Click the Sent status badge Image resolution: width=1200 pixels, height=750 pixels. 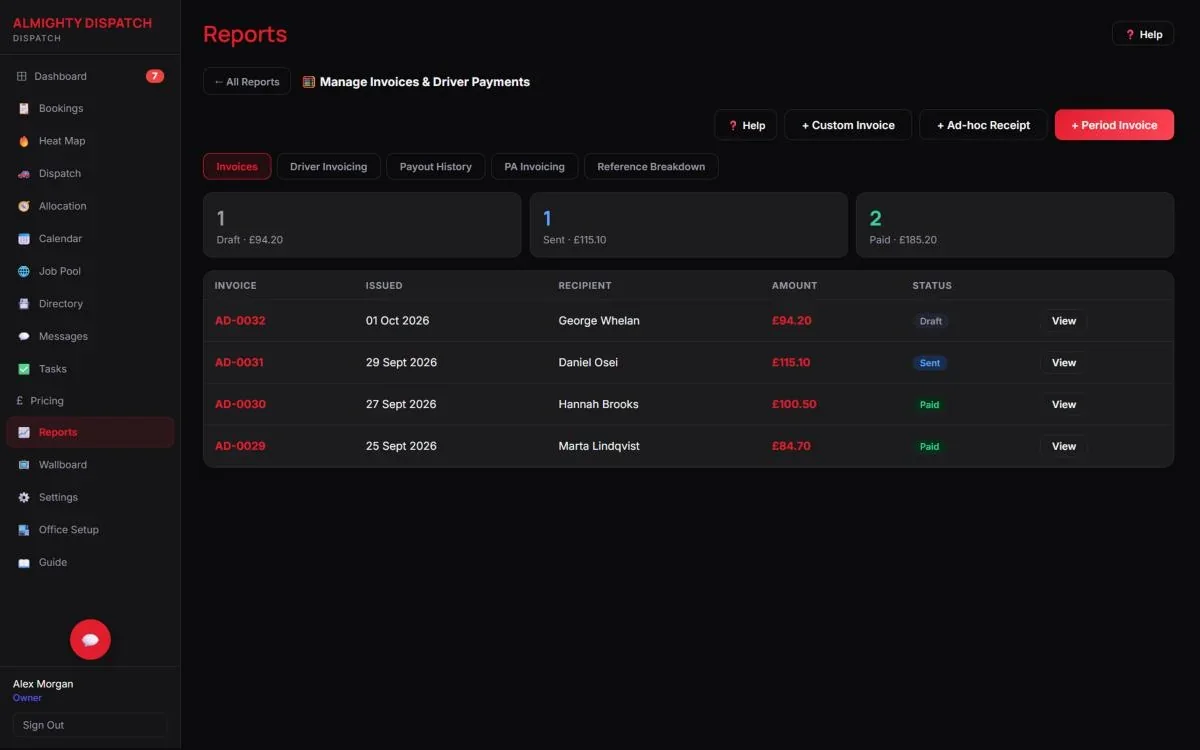point(930,363)
